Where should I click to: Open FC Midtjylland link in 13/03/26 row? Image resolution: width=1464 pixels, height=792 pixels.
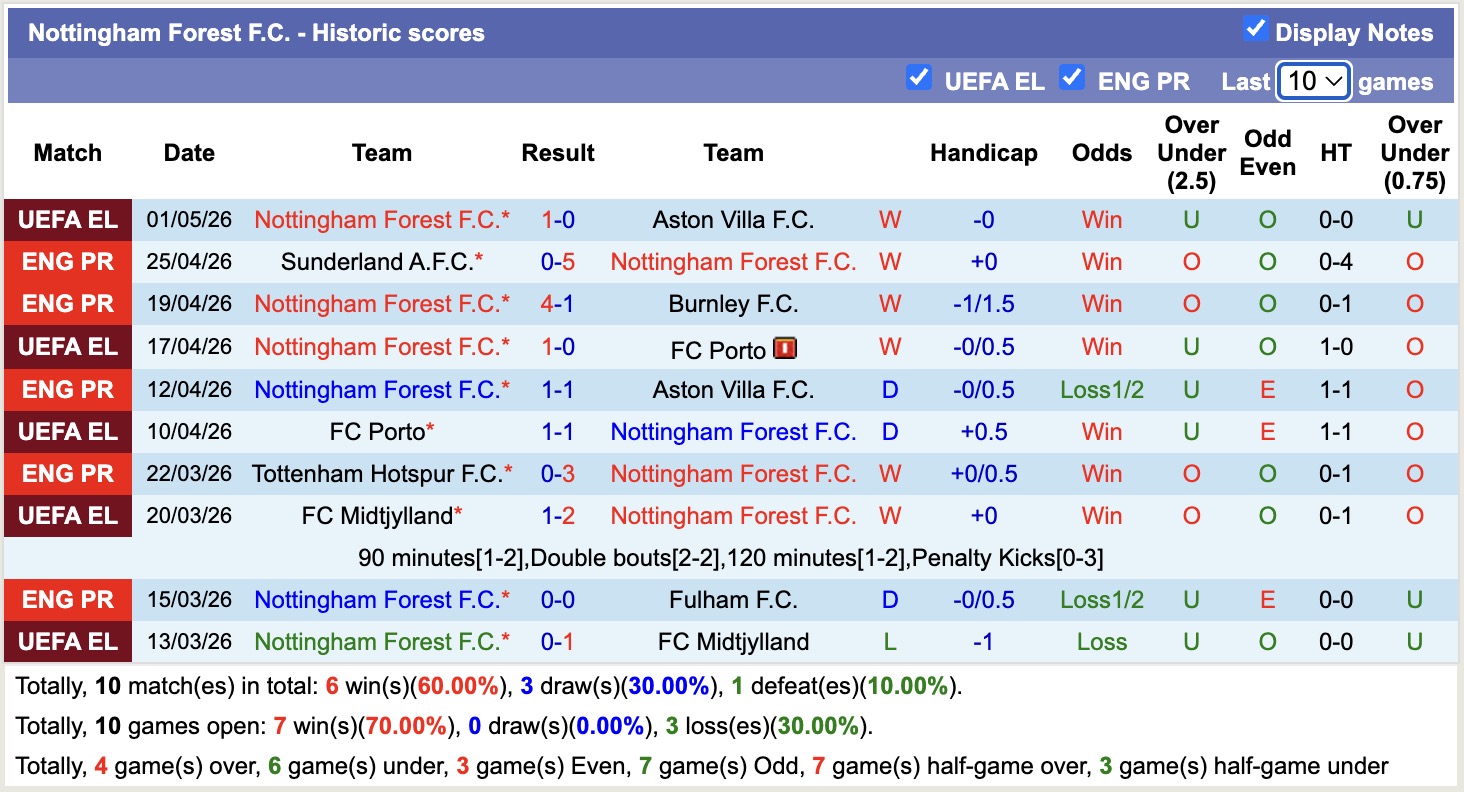pyautogui.click(x=733, y=642)
